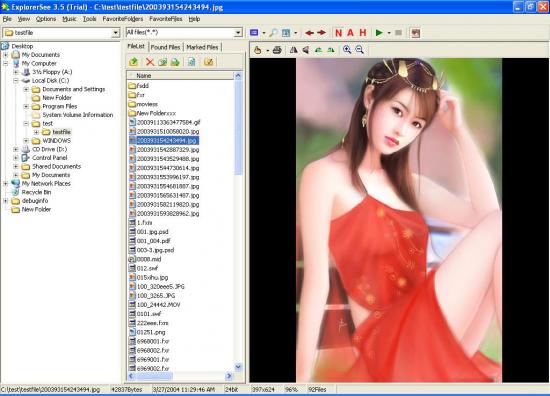Click the red back arrow
Image resolution: width=550 pixels, height=396 pixels.
pyautogui.click(x=309, y=33)
